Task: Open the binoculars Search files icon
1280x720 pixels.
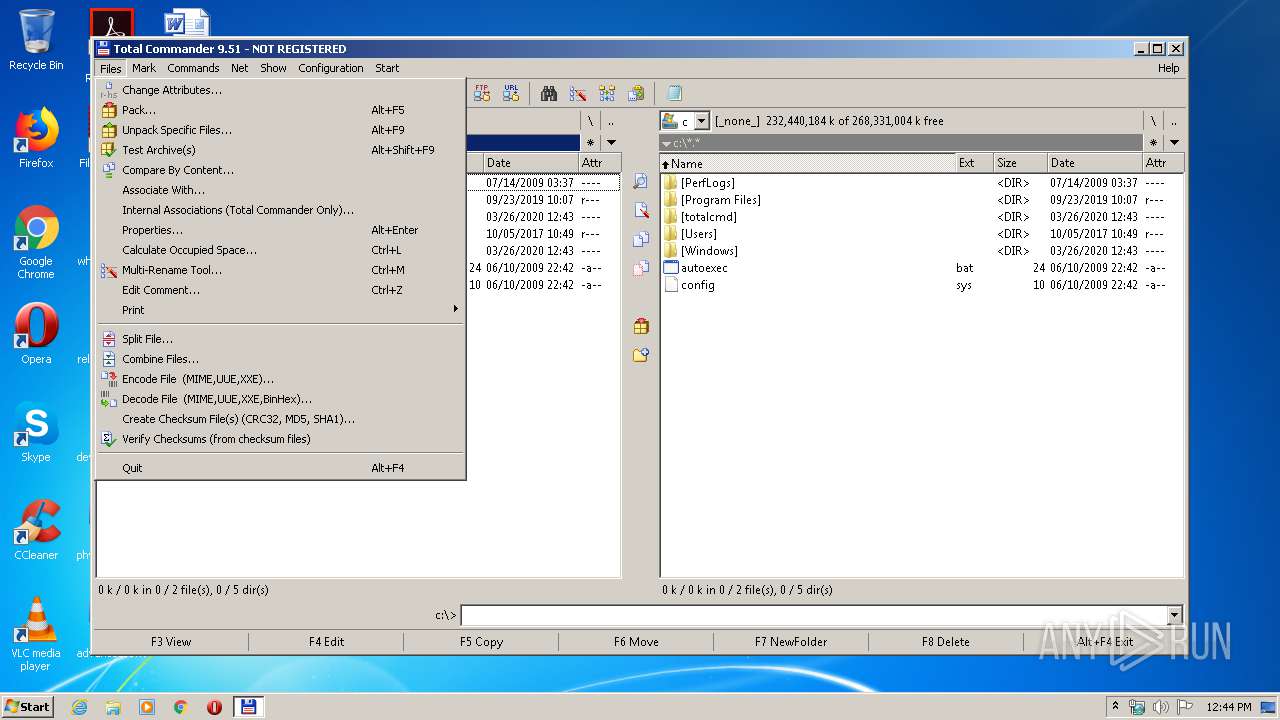Action: (549, 93)
